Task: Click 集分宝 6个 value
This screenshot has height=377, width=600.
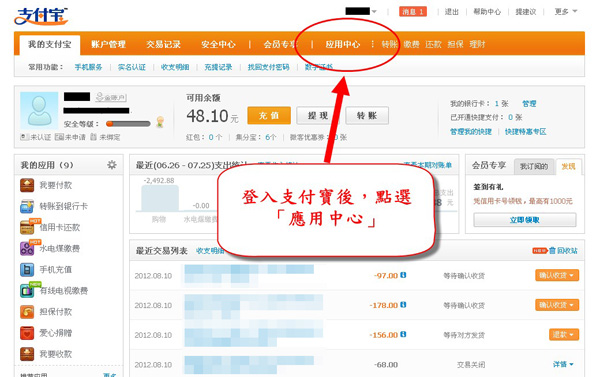Action: tap(271, 137)
